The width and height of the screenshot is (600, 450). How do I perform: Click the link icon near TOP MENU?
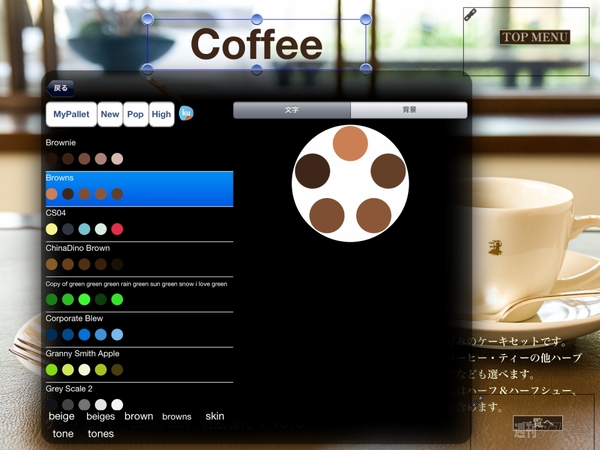pos(470,15)
